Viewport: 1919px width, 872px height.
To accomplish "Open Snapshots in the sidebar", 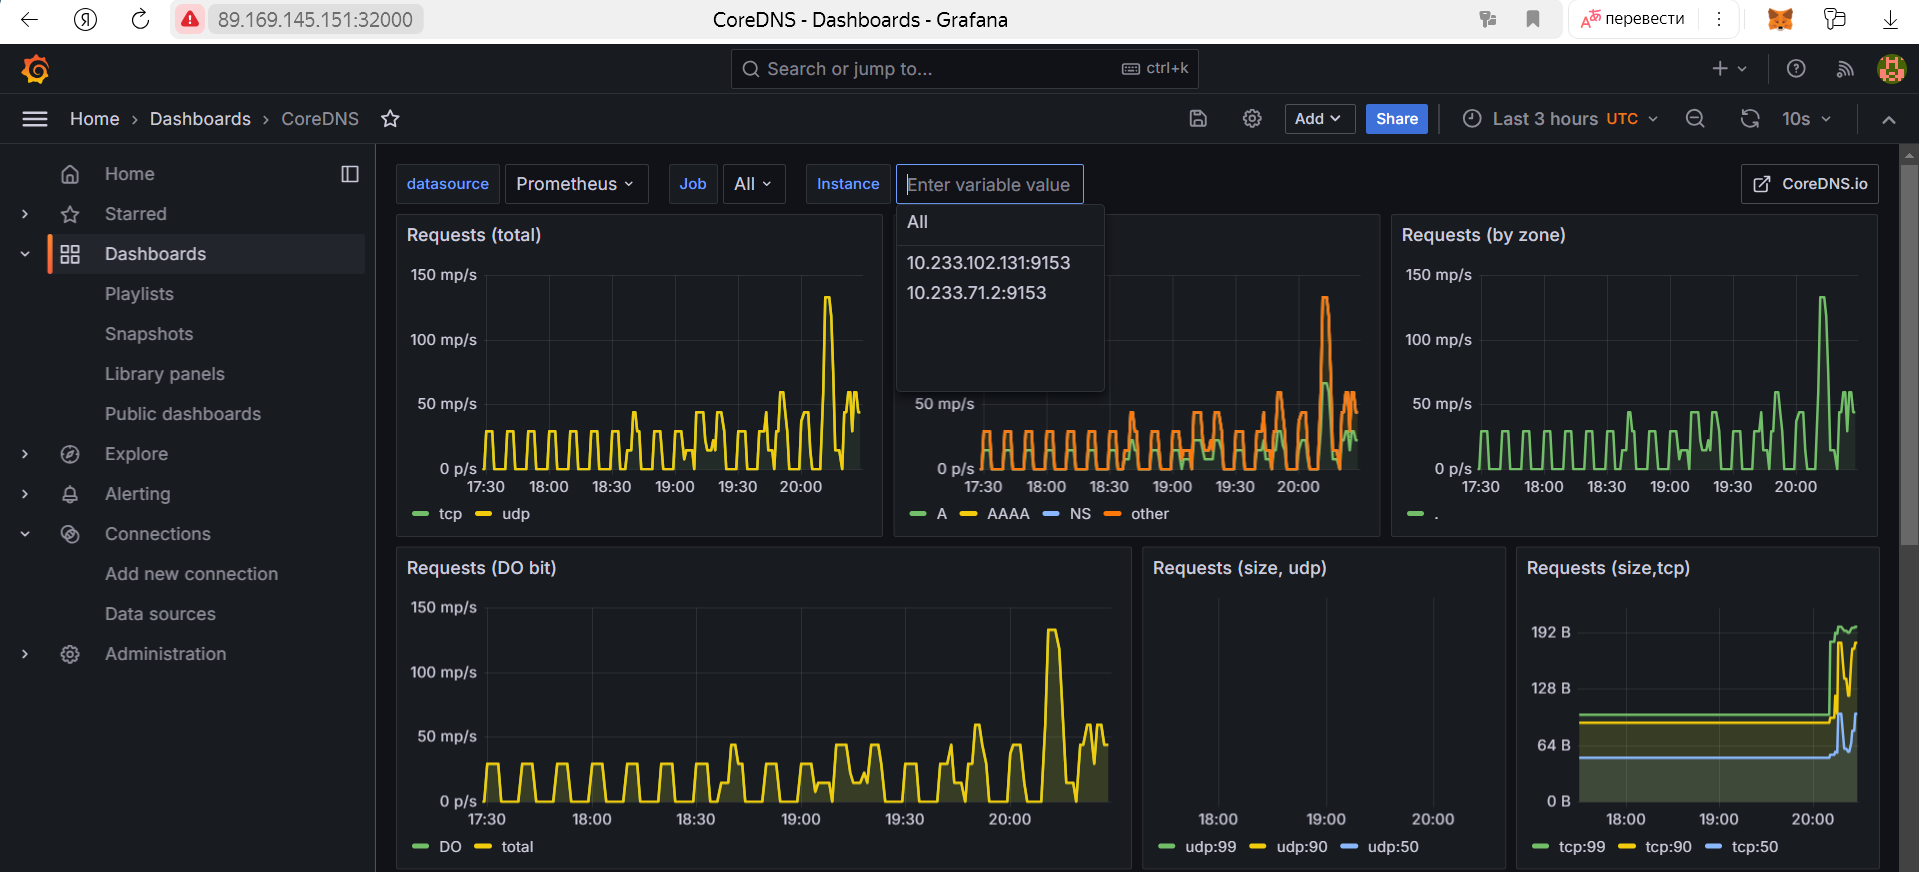I will click(x=149, y=334).
